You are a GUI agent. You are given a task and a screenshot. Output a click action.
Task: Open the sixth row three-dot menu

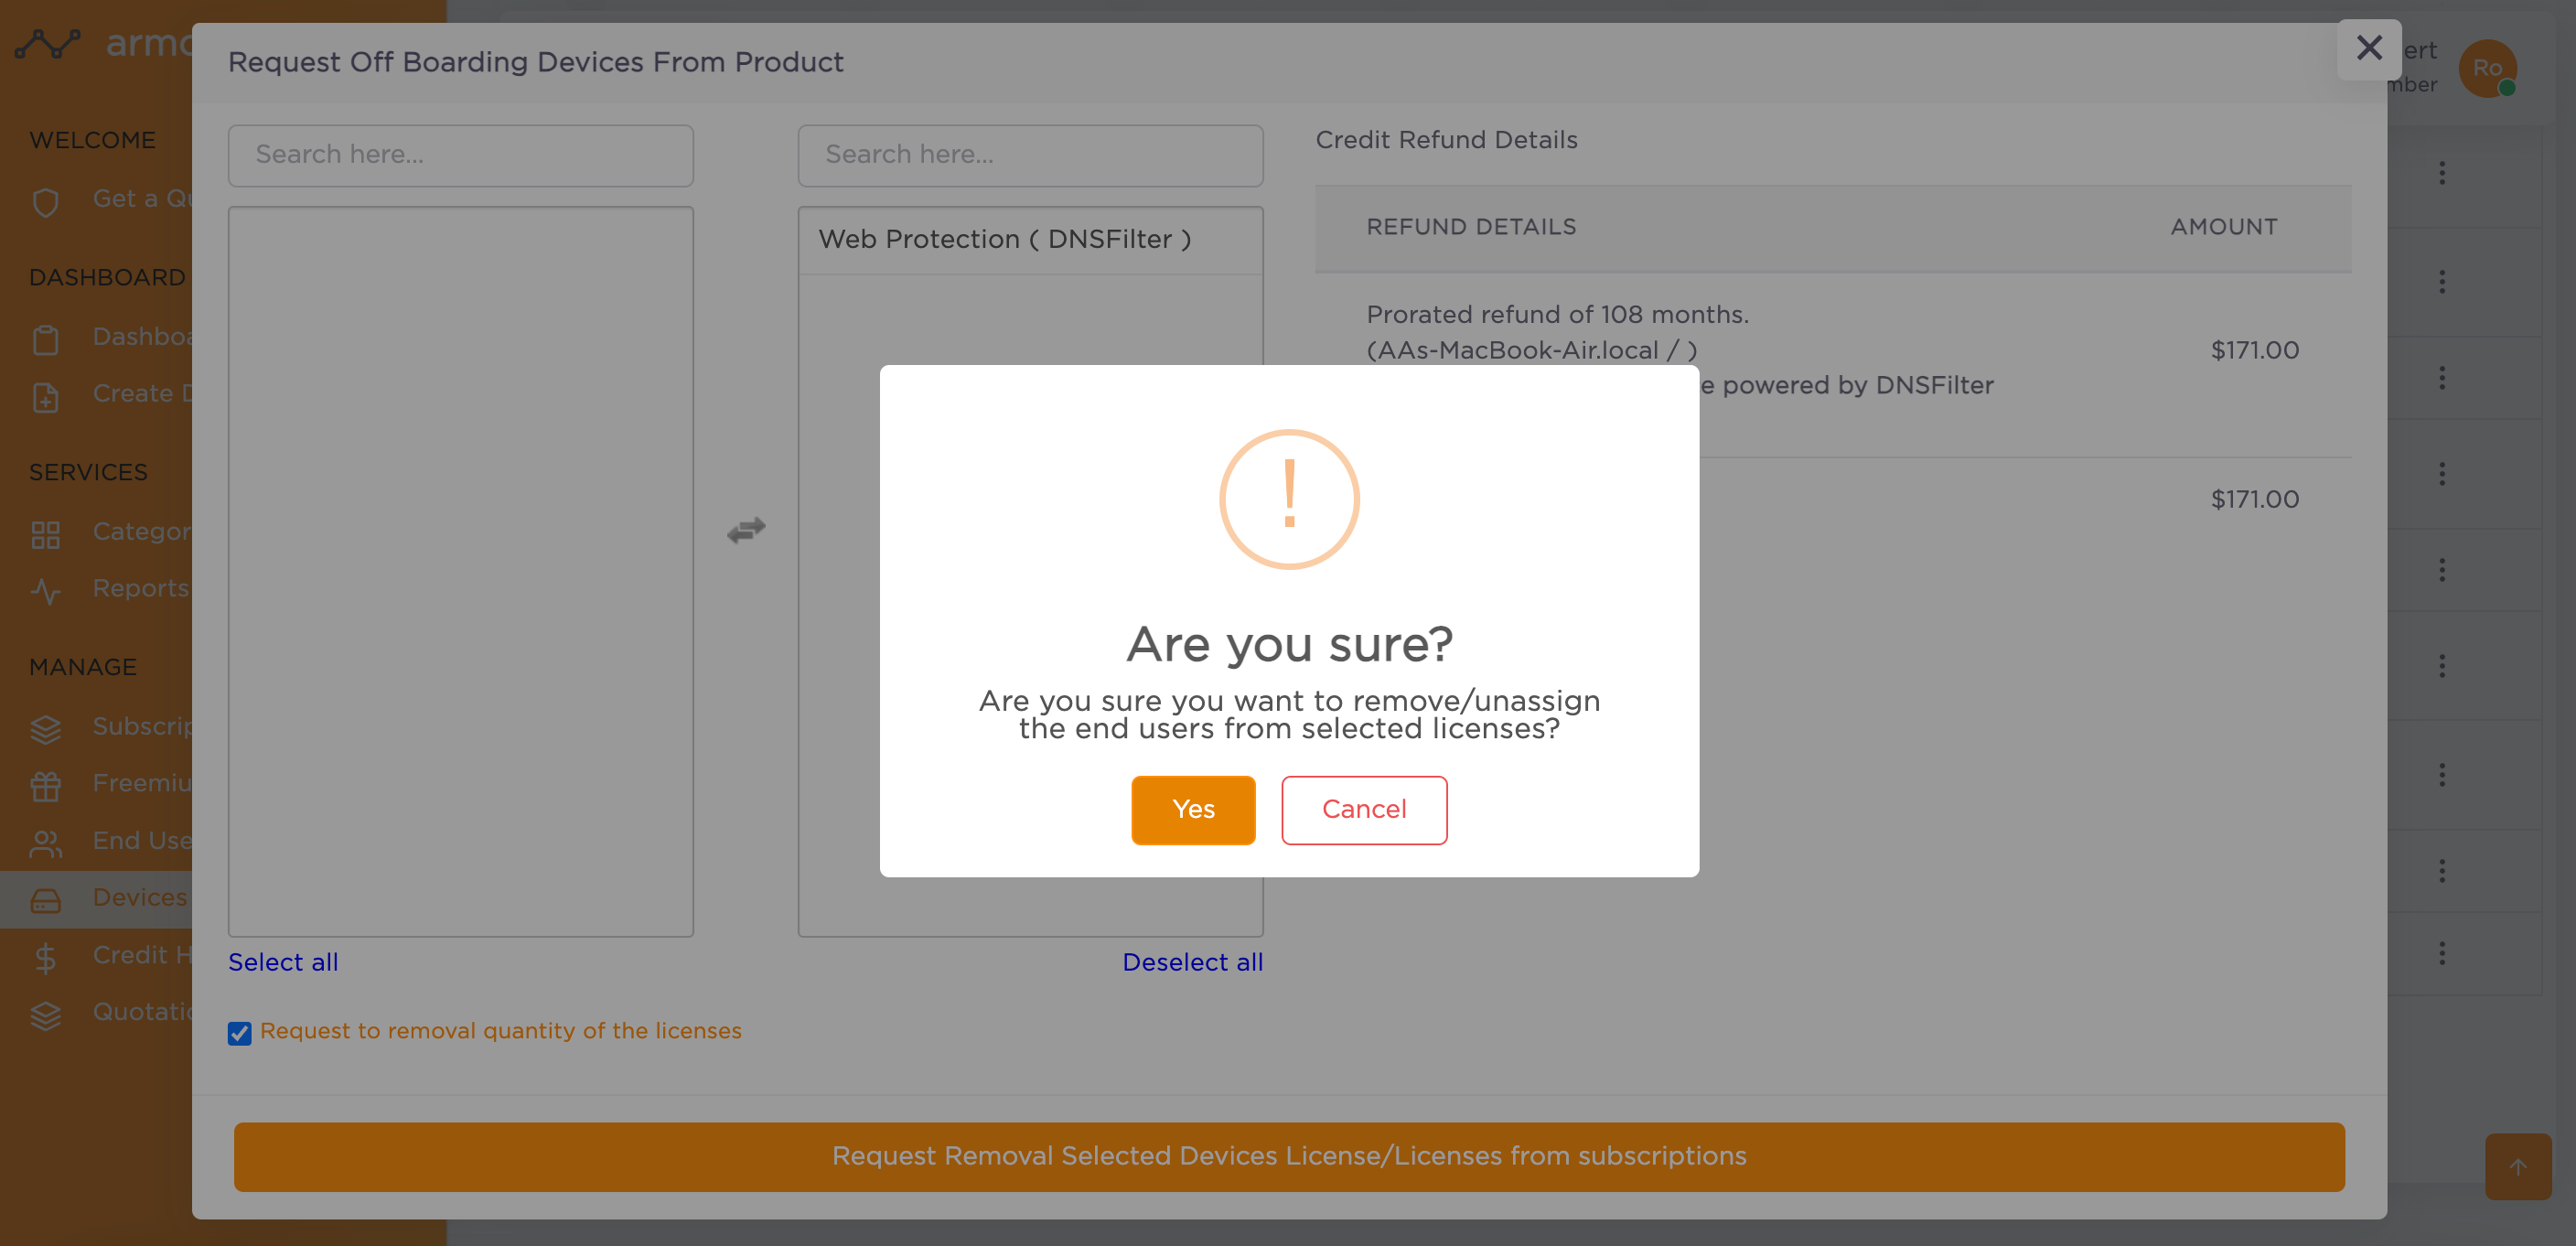tap(2442, 666)
